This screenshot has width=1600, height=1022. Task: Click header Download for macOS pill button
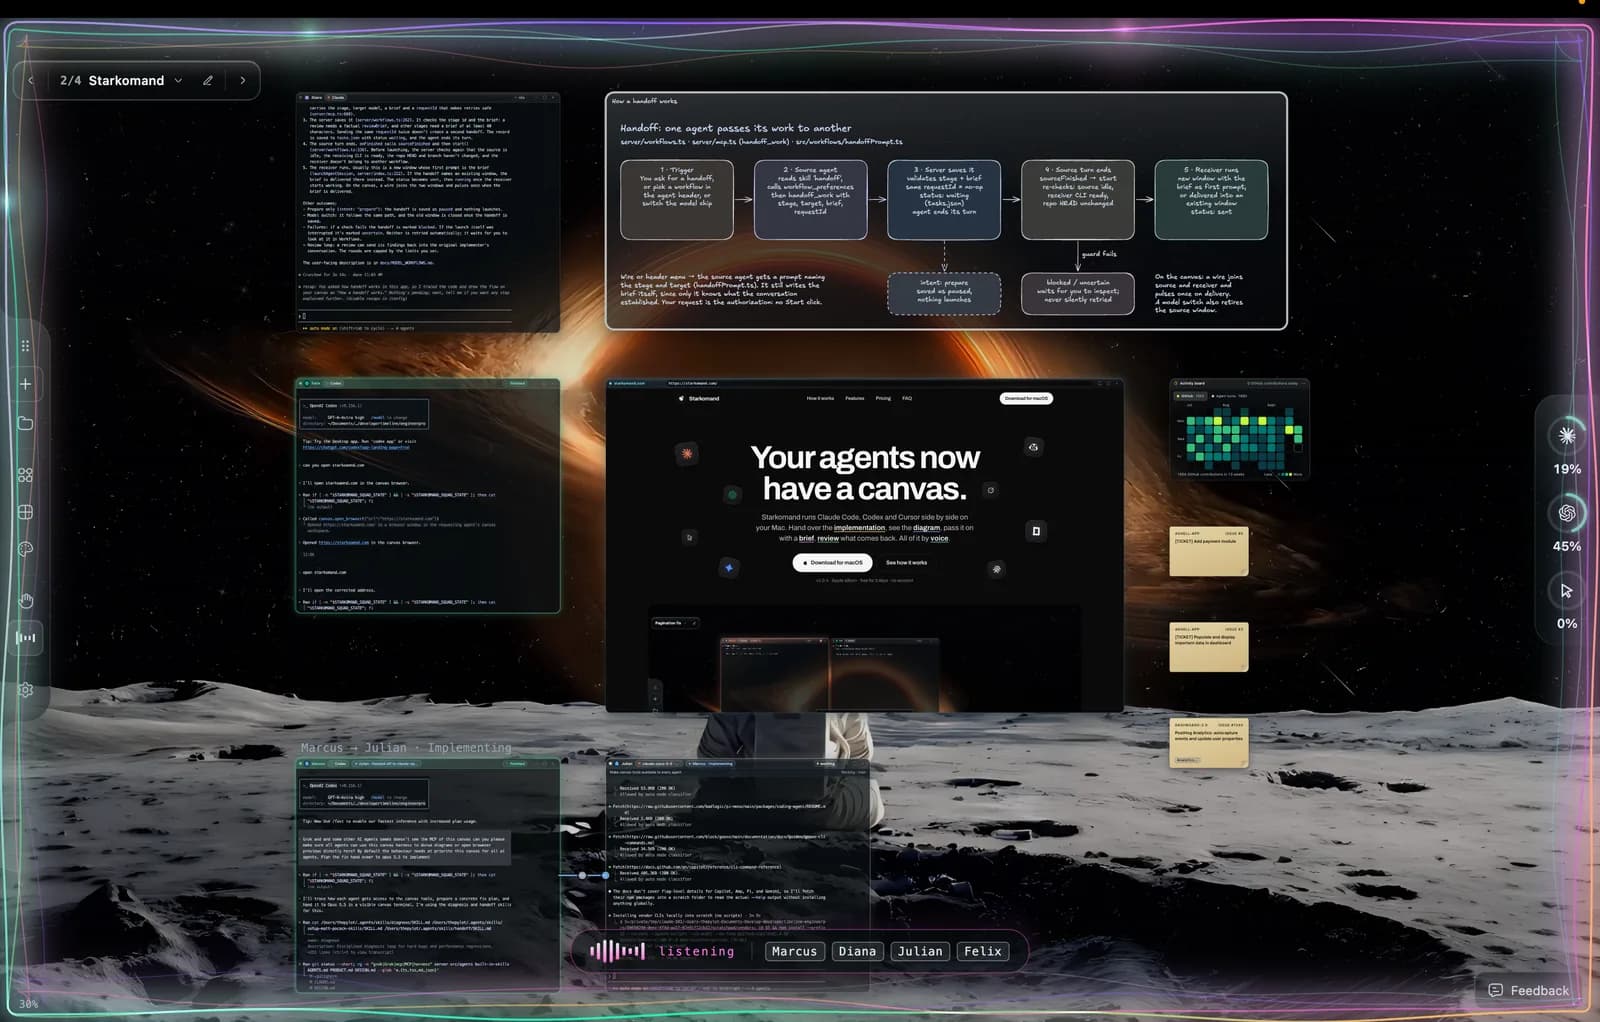coord(1026,399)
